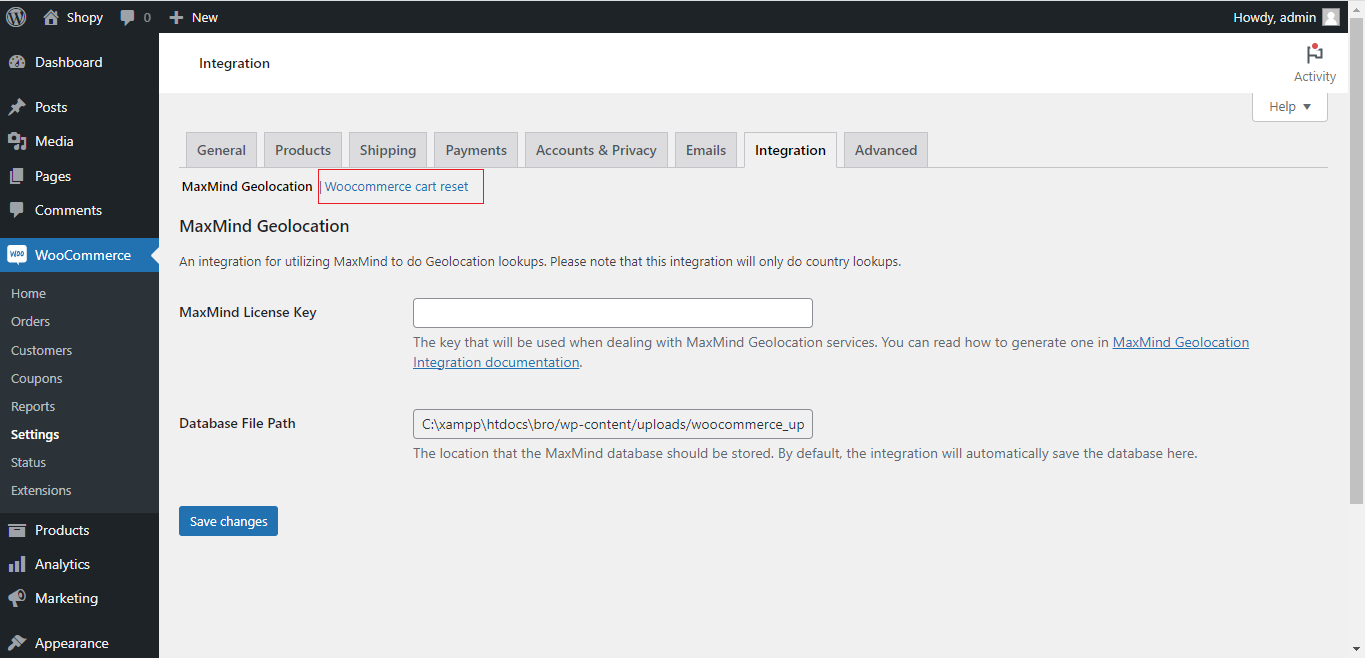1365x658 pixels.
Task: Click the Pages icon in sidebar
Action: tap(17, 176)
